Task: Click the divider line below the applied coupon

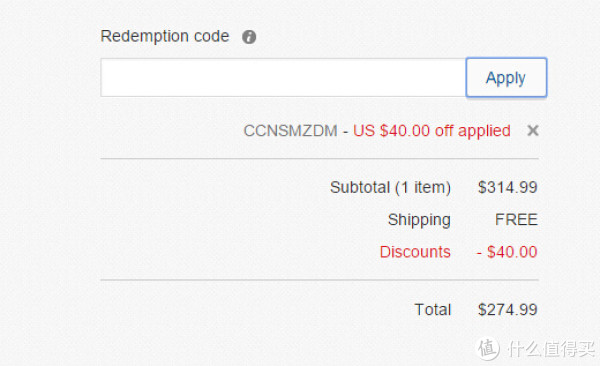Action: click(x=320, y=158)
